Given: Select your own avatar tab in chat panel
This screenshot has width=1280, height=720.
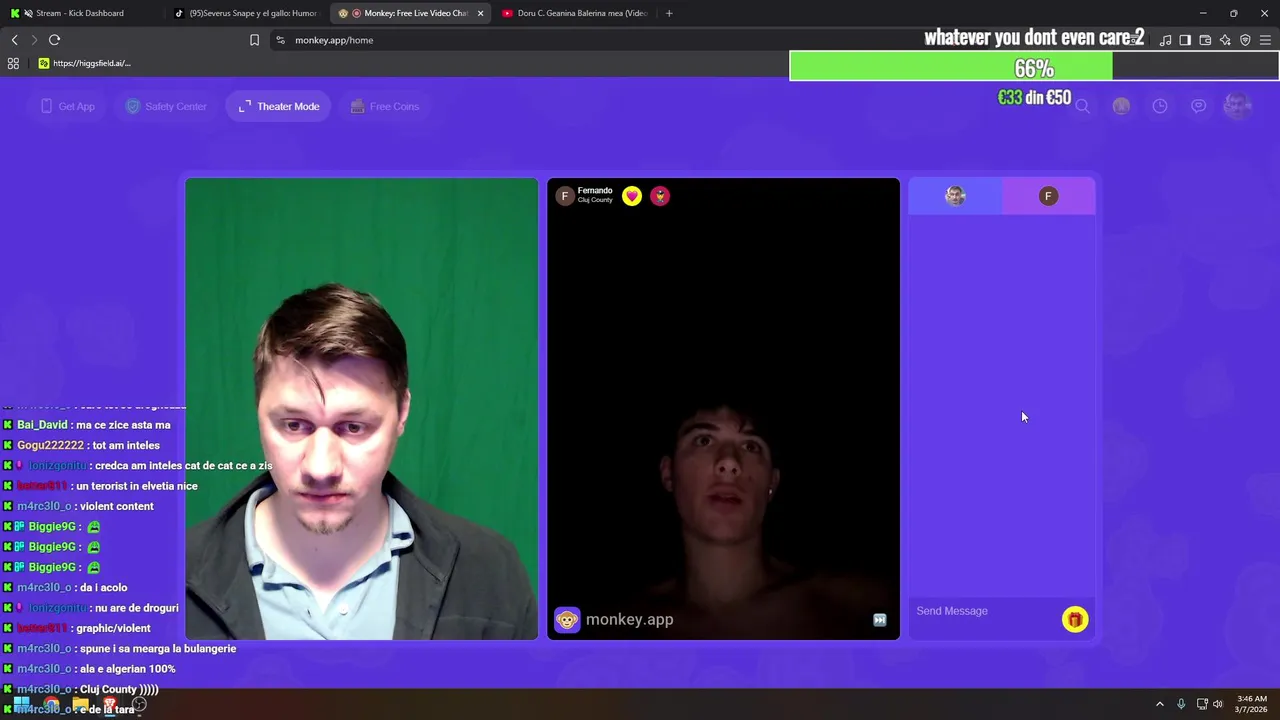Looking at the screenshot, I should point(955,196).
